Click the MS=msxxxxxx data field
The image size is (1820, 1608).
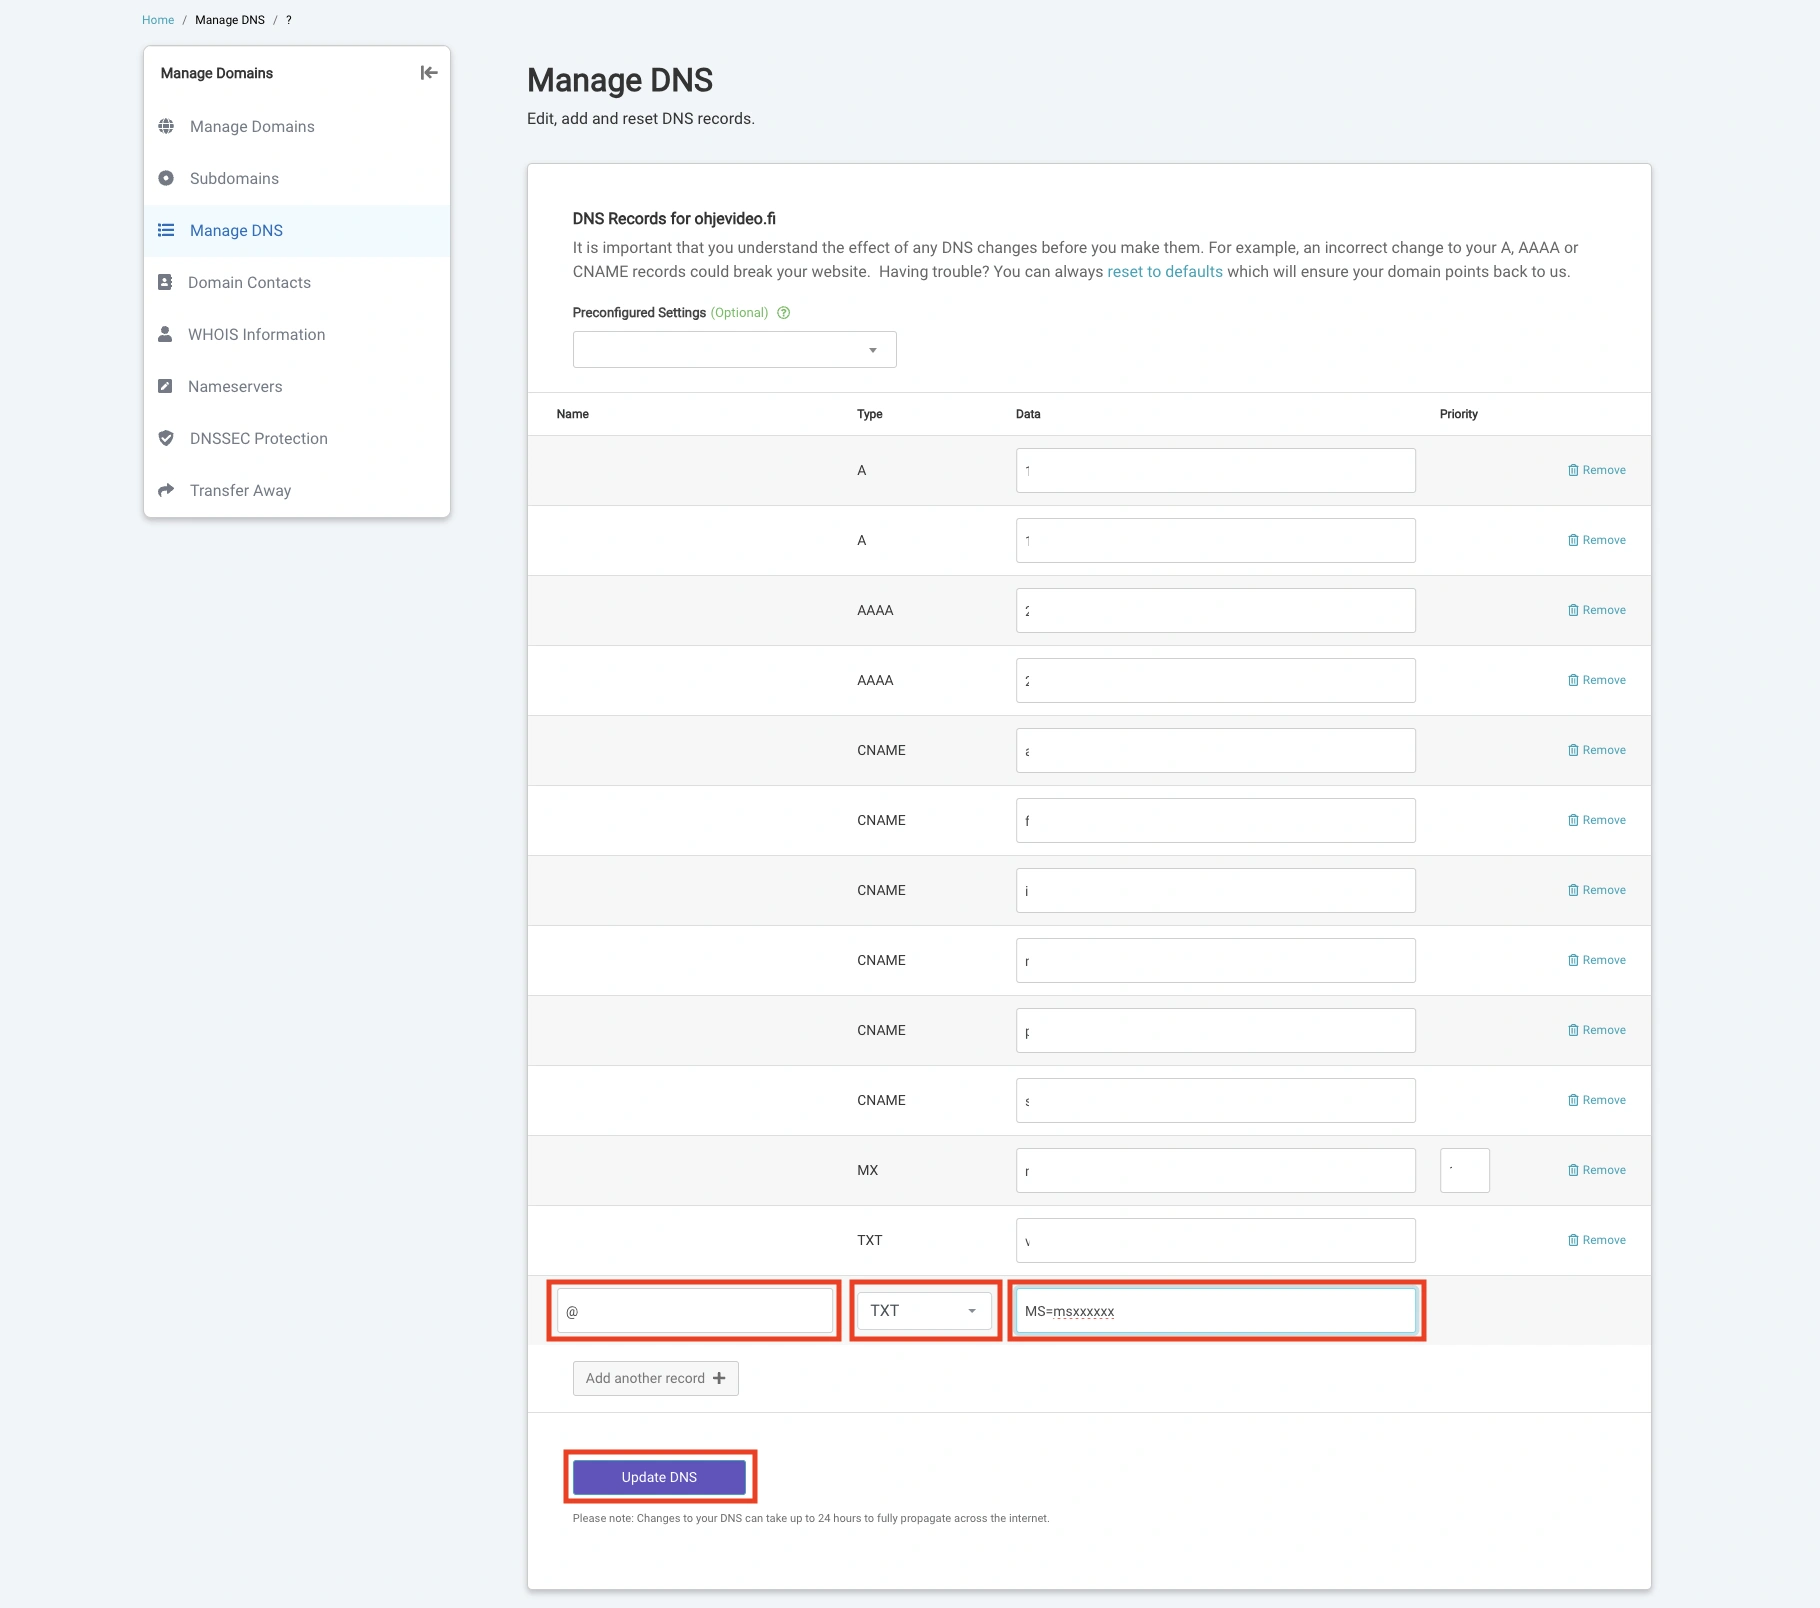[1216, 1311]
